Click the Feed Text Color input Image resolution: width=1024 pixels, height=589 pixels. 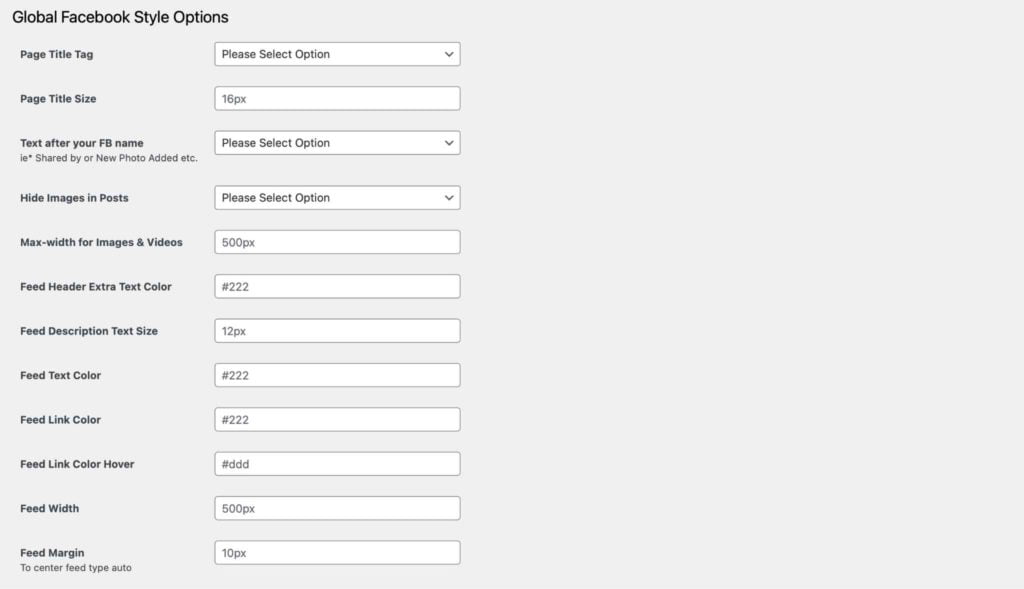pyautogui.click(x=337, y=375)
